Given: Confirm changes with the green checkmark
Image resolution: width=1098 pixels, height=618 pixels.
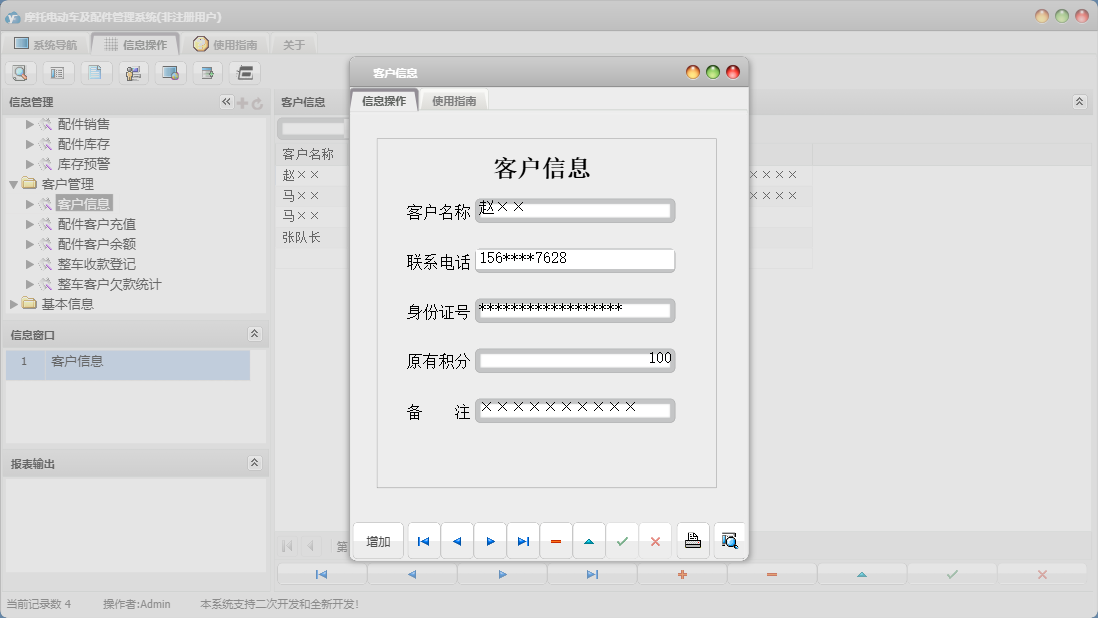Looking at the screenshot, I should [x=622, y=541].
